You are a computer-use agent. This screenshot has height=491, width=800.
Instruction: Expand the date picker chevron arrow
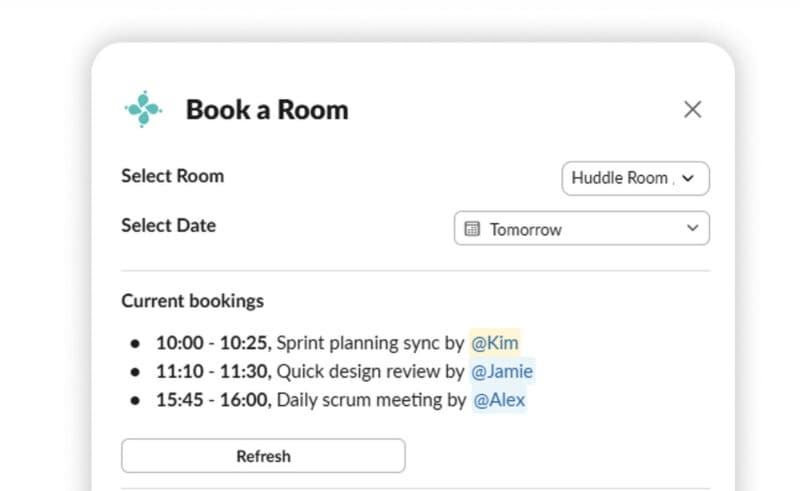tap(692, 228)
